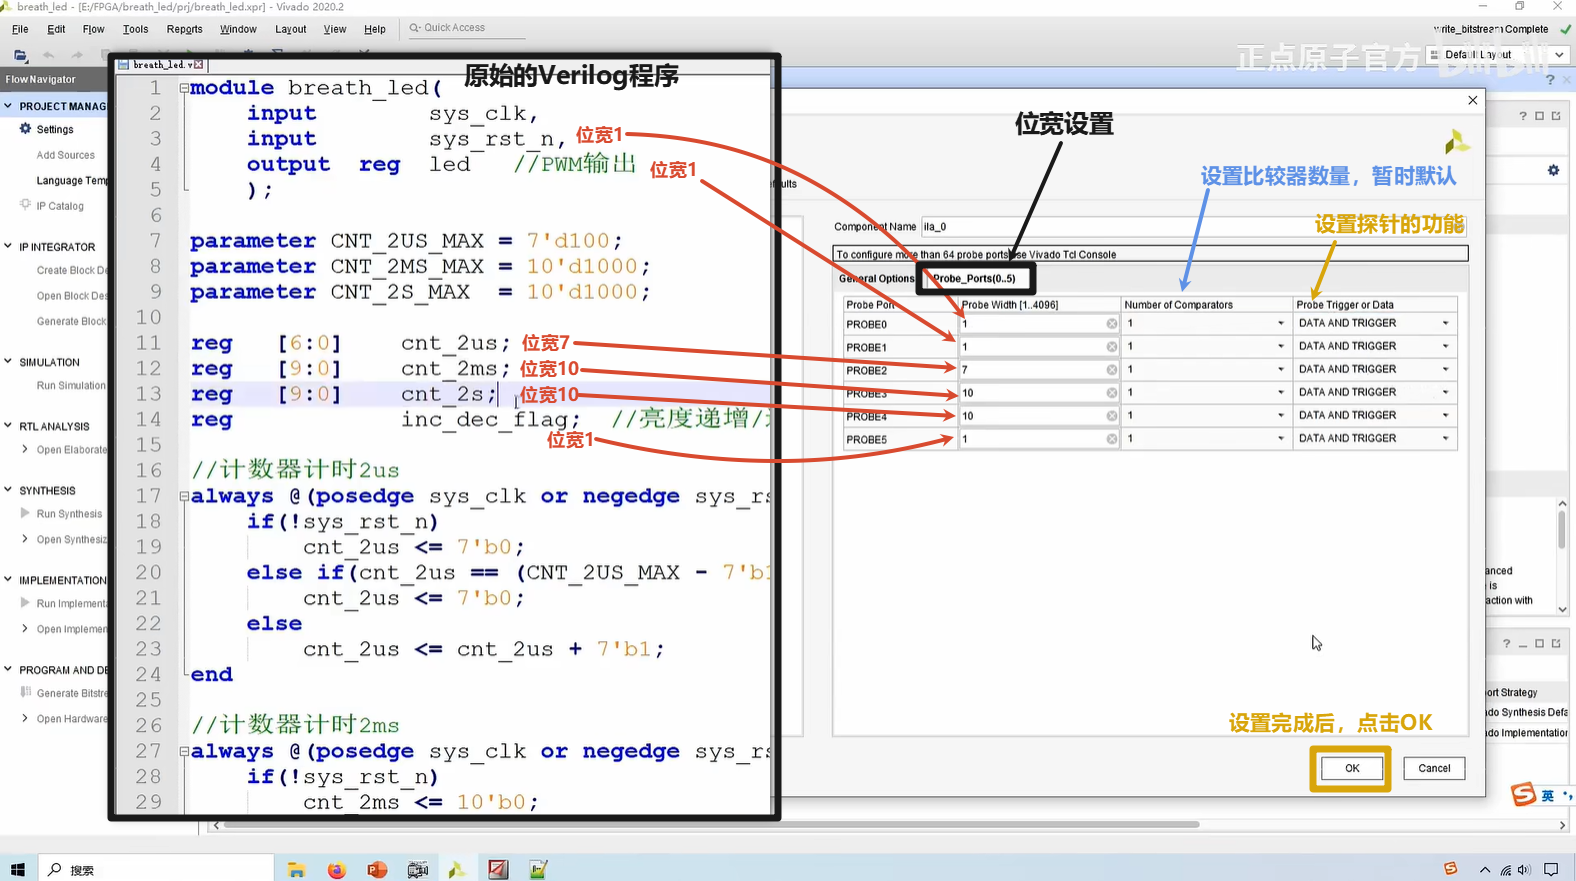Click Add Sources in Flow Navigator

click(66, 155)
